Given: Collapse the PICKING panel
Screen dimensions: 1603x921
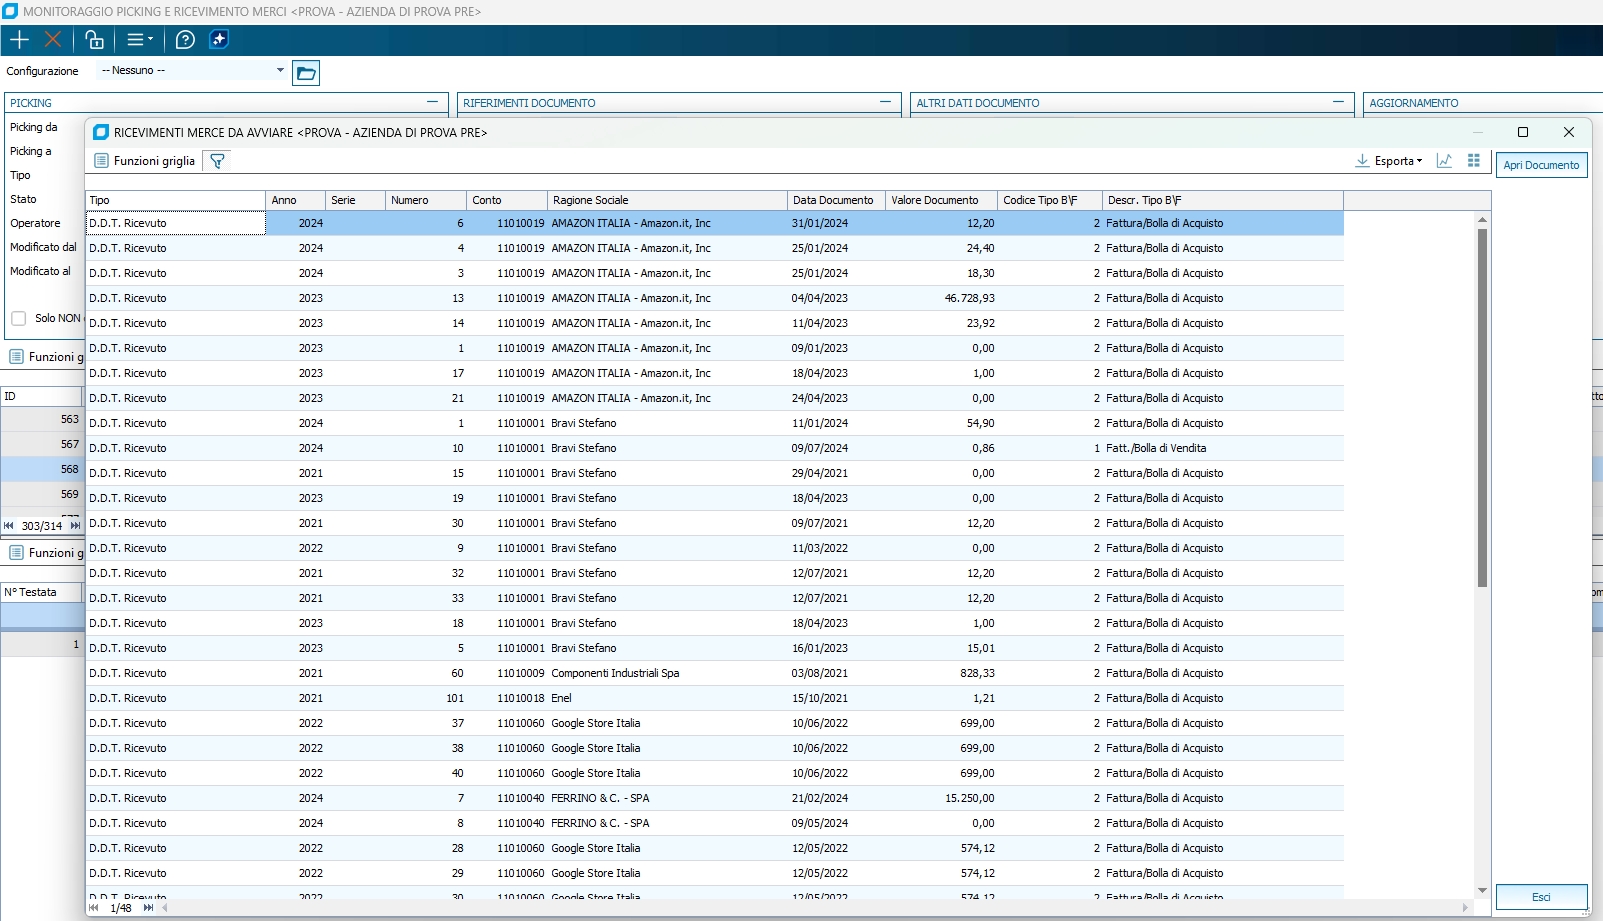Looking at the screenshot, I should (432, 102).
